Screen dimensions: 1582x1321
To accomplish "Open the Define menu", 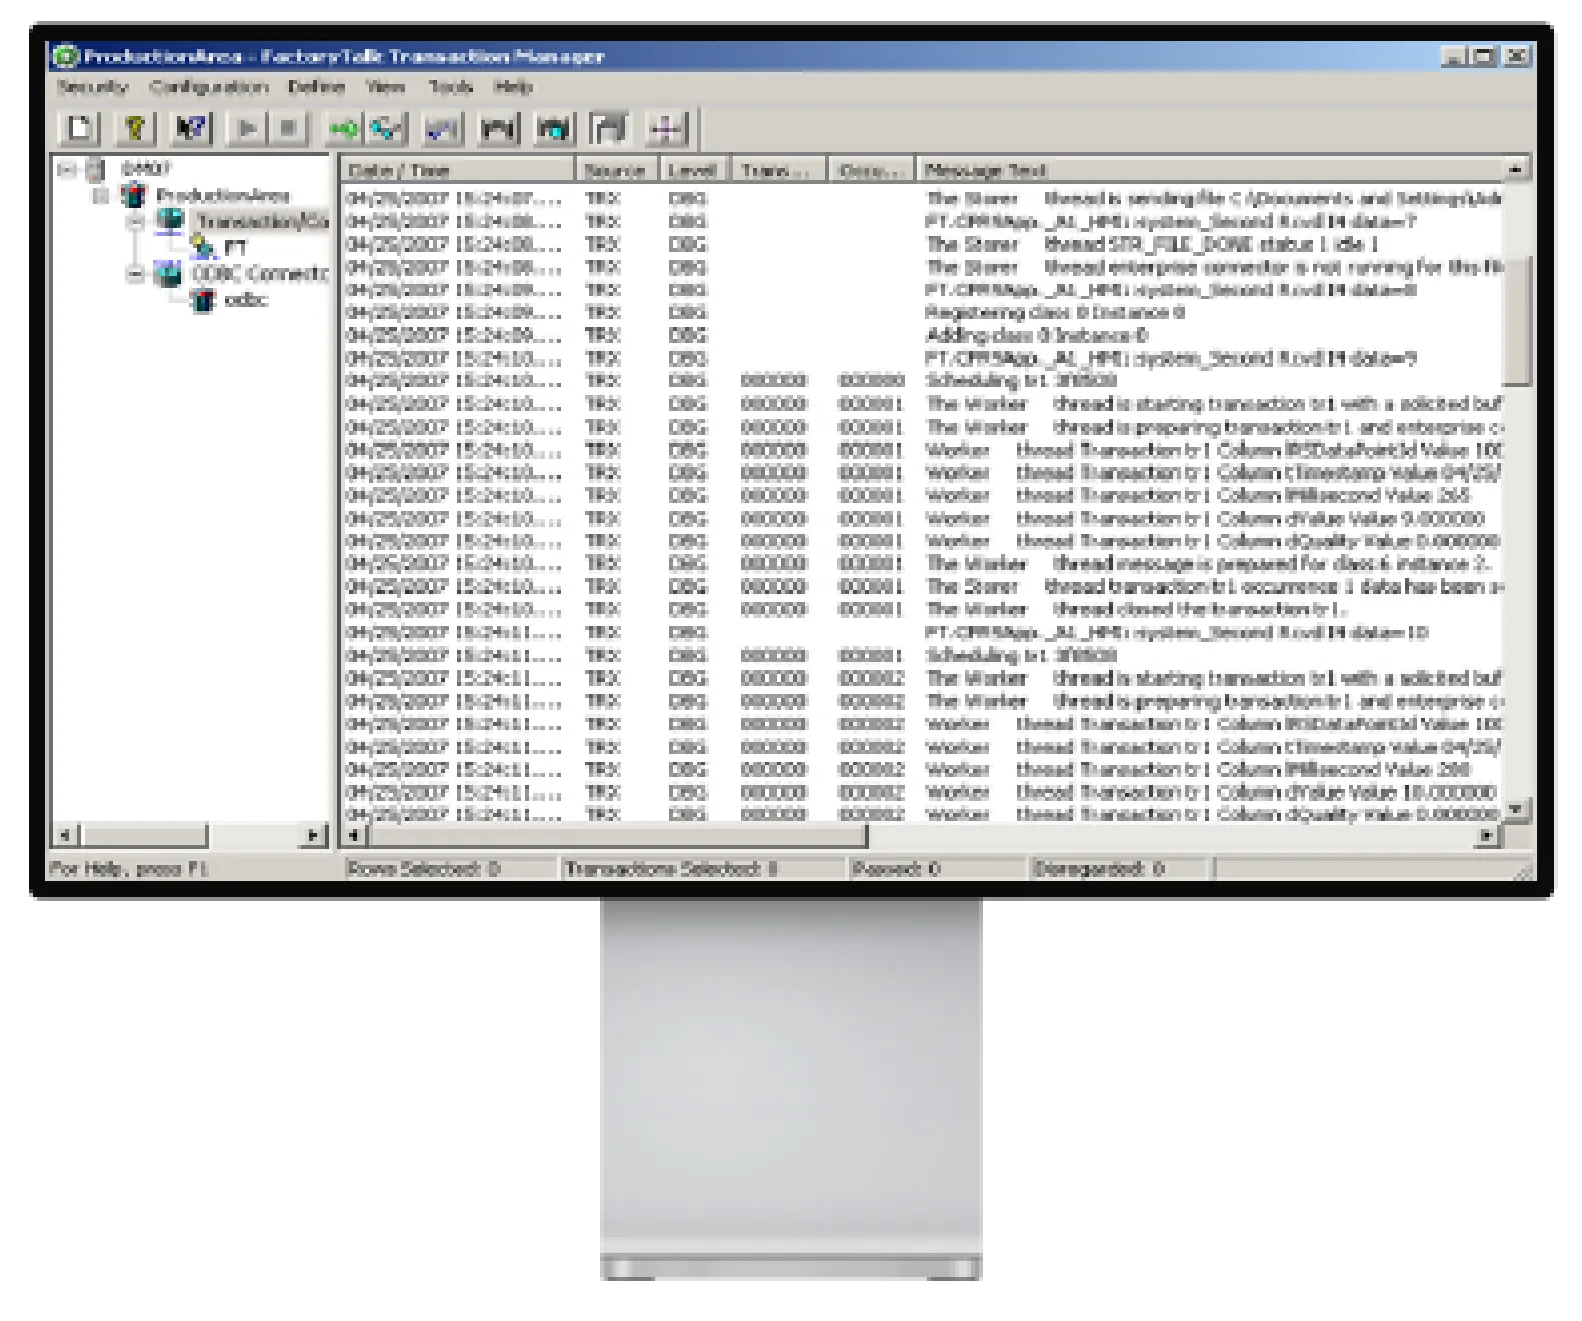I will (316, 87).
